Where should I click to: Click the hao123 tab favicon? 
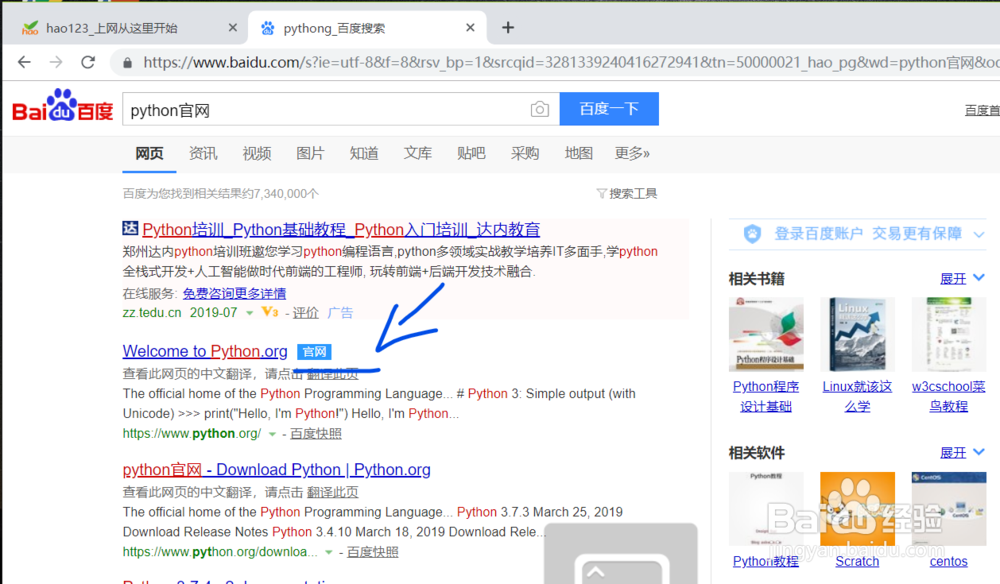[30, 28]
